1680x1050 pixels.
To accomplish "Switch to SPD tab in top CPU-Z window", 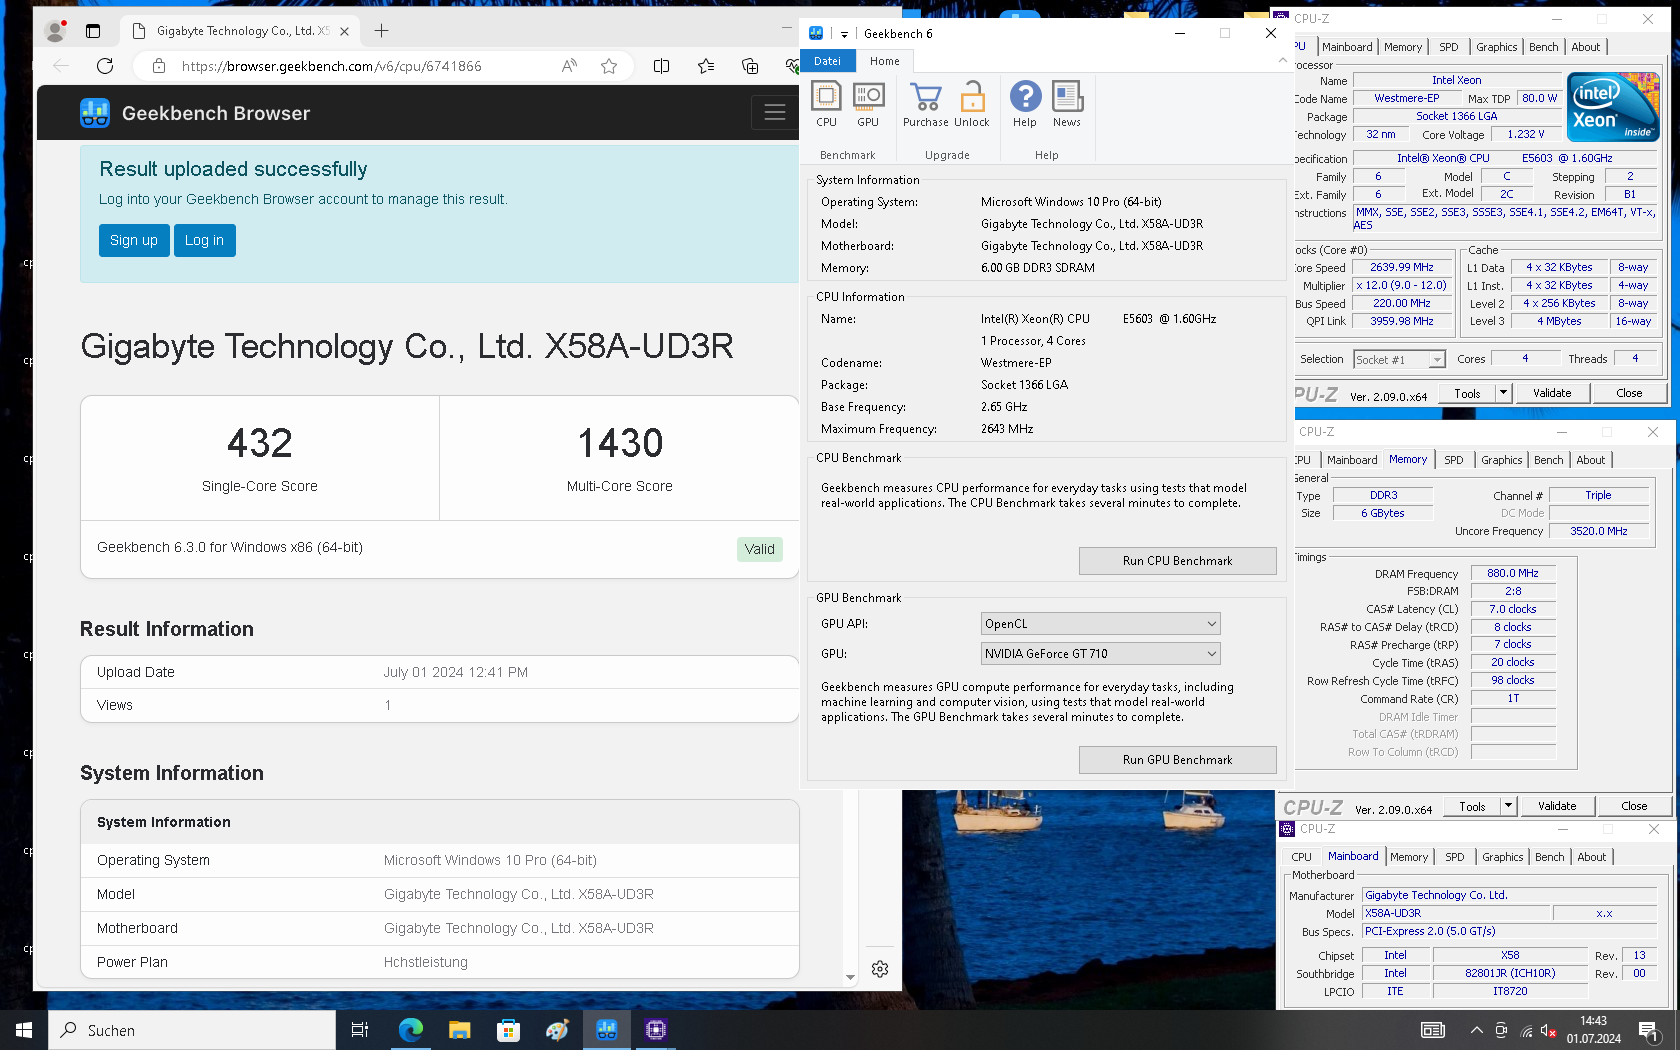I will (1449, 47).
